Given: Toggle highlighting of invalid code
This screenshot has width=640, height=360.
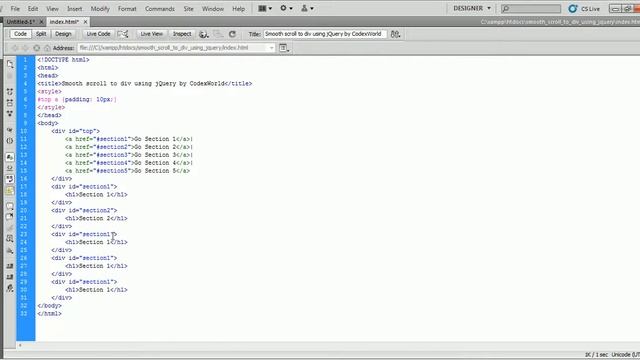Looking at the screenshot, I should [10, 168].
